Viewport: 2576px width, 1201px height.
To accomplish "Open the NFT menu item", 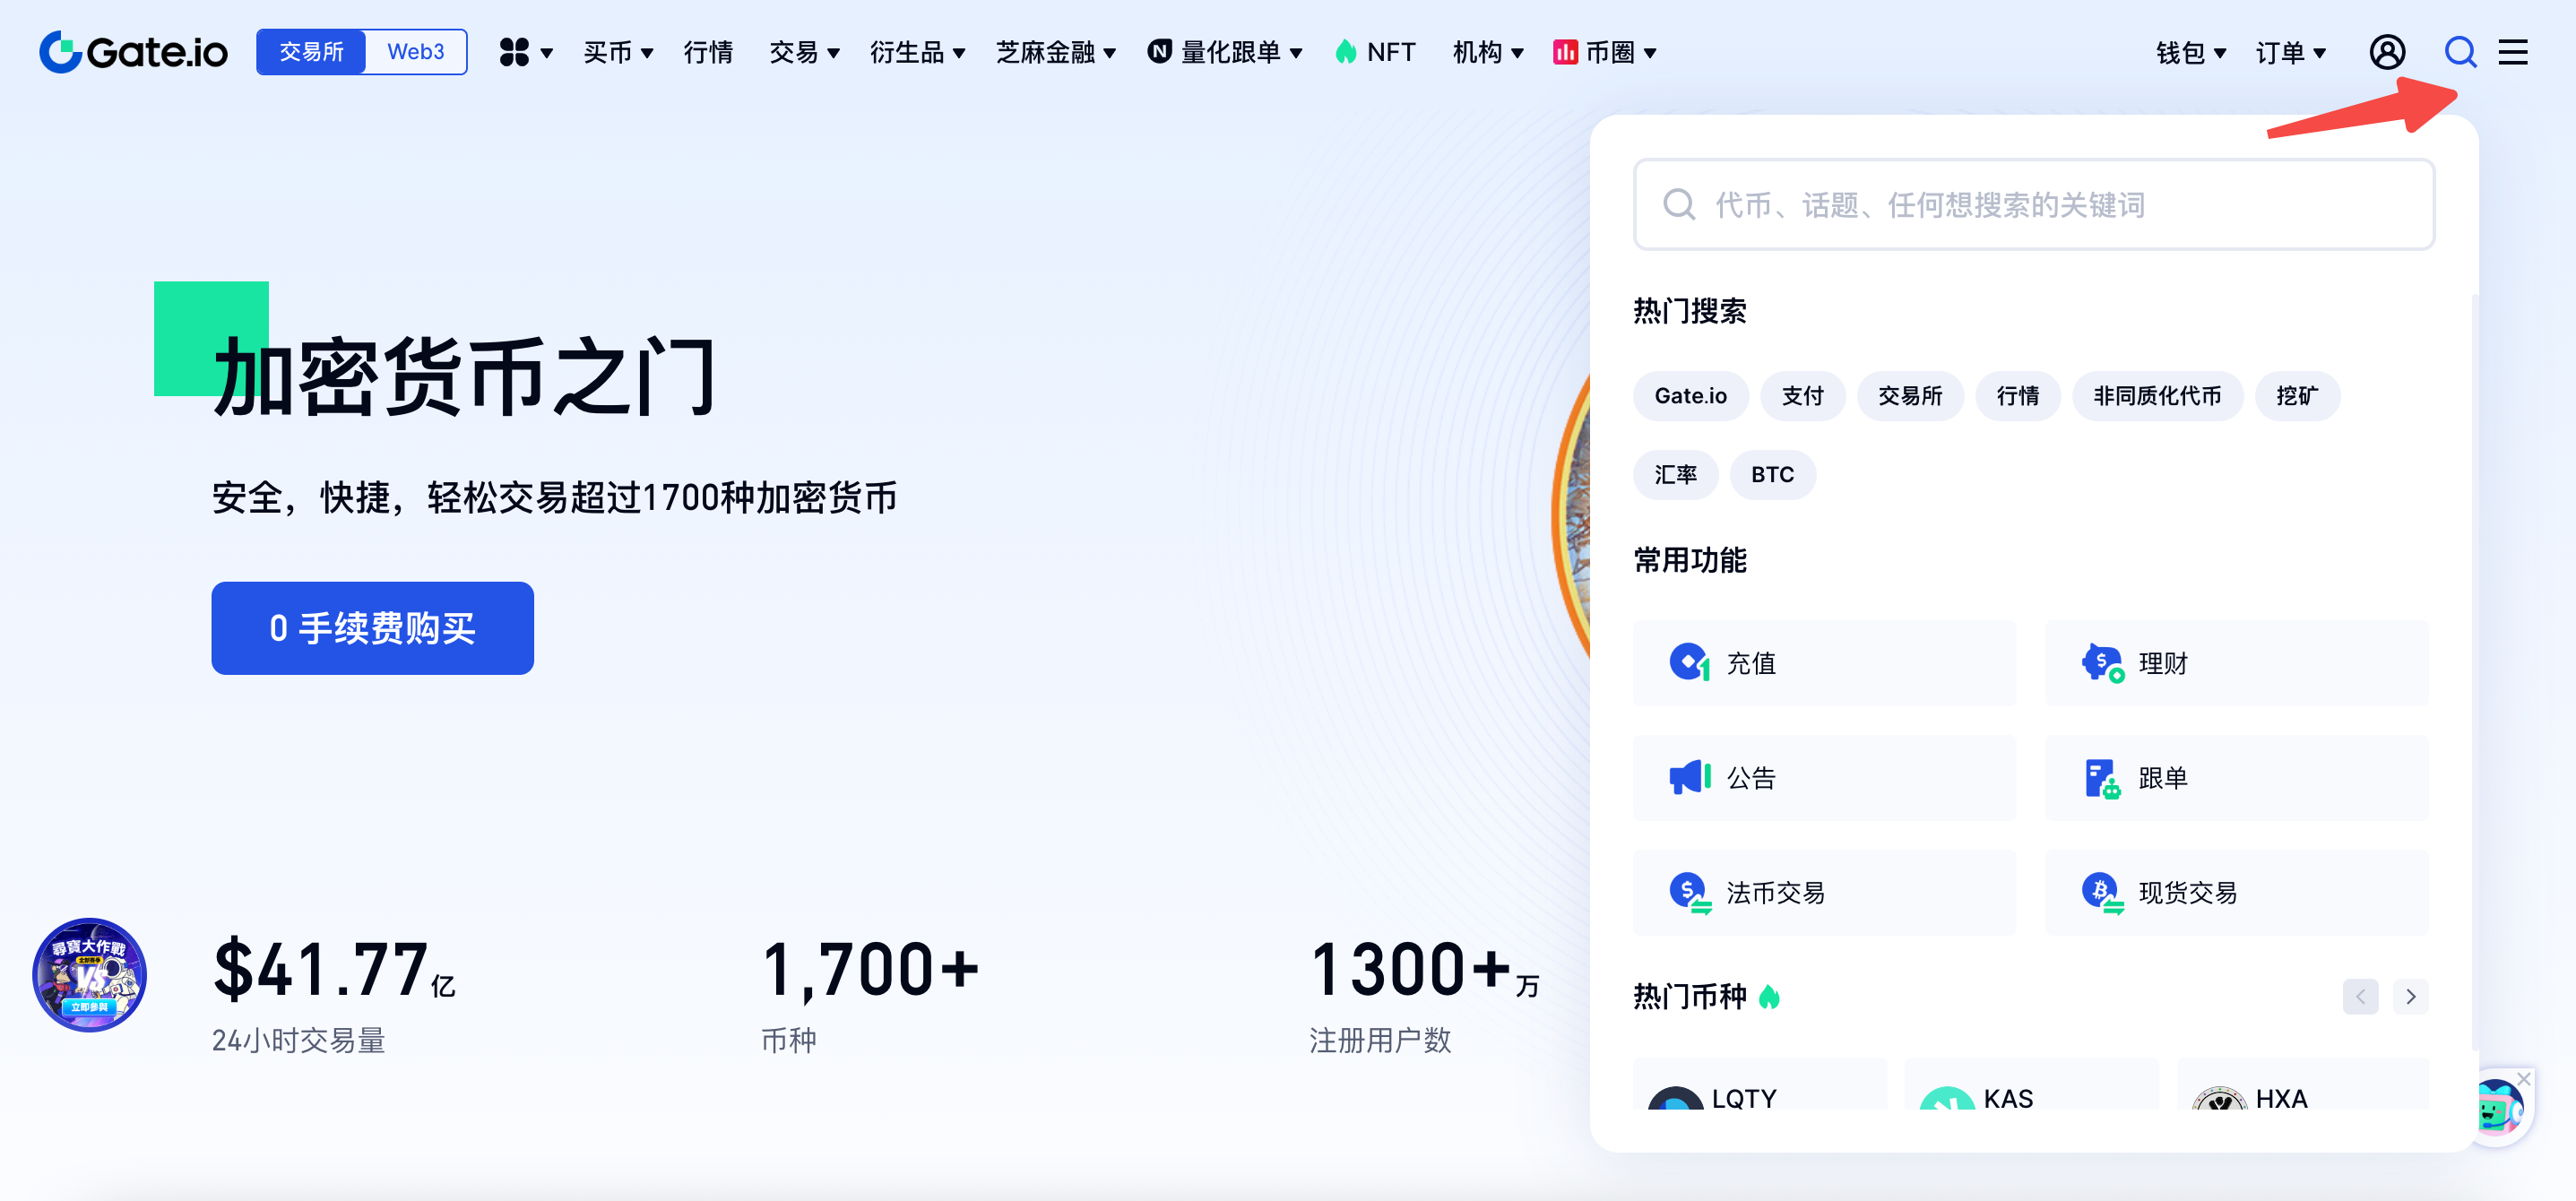I will coord(1375,52).
